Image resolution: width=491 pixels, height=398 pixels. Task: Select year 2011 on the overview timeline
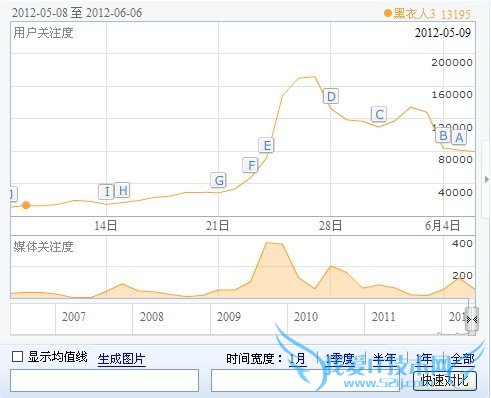383,316
